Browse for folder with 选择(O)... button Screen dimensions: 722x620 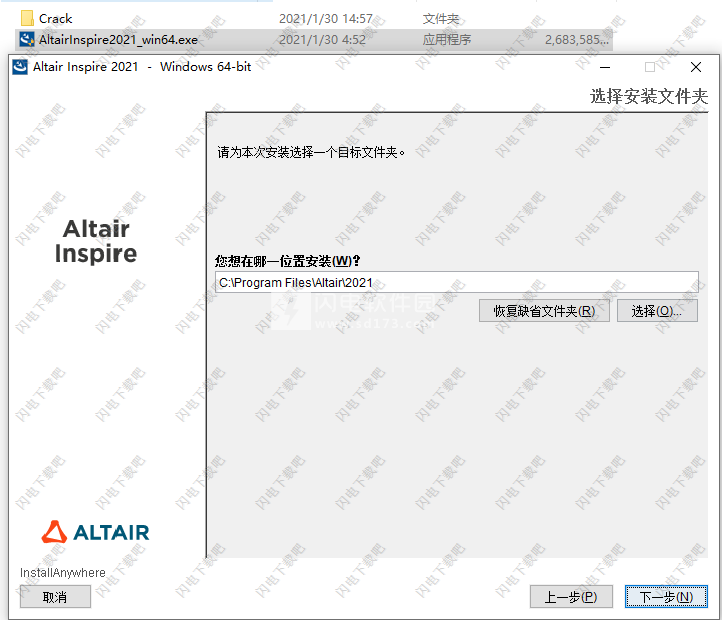(657, 311)
